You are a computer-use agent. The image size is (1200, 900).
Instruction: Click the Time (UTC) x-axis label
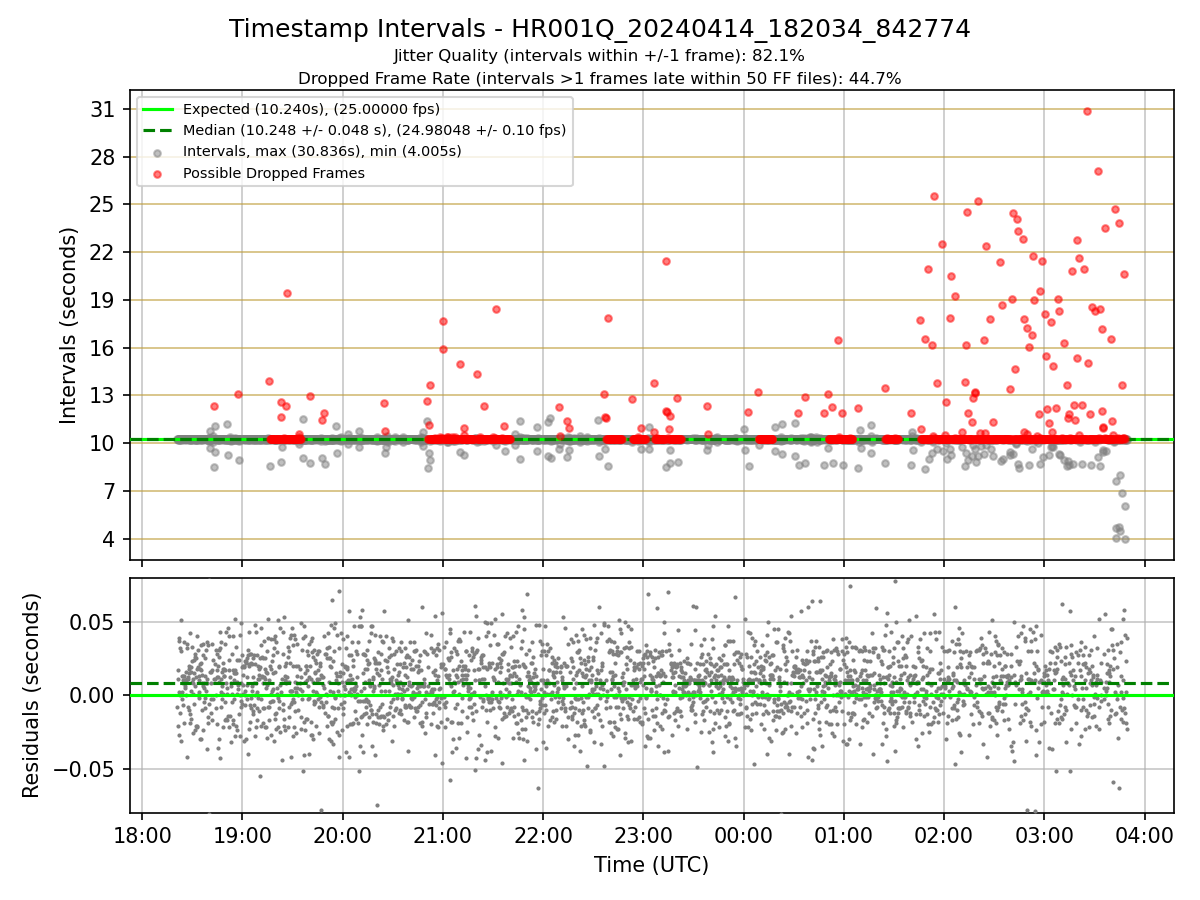(651, 864)
